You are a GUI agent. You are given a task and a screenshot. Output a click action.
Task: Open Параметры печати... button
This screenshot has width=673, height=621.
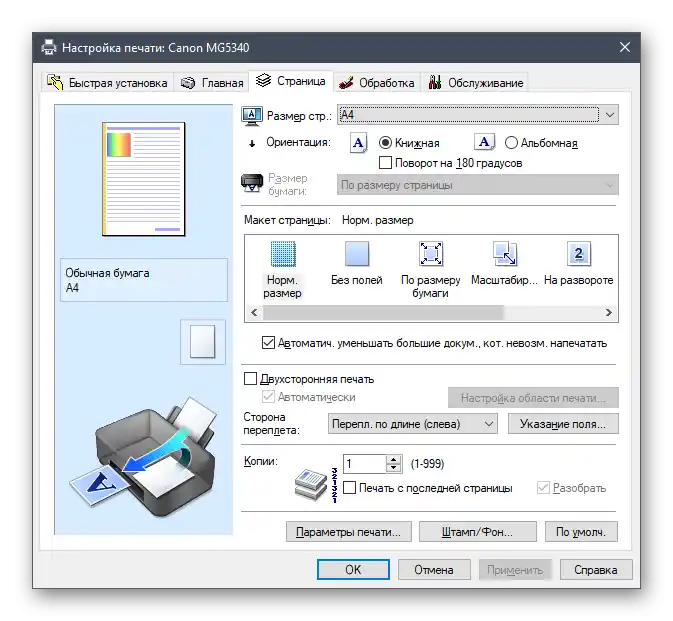pos(349,532)
